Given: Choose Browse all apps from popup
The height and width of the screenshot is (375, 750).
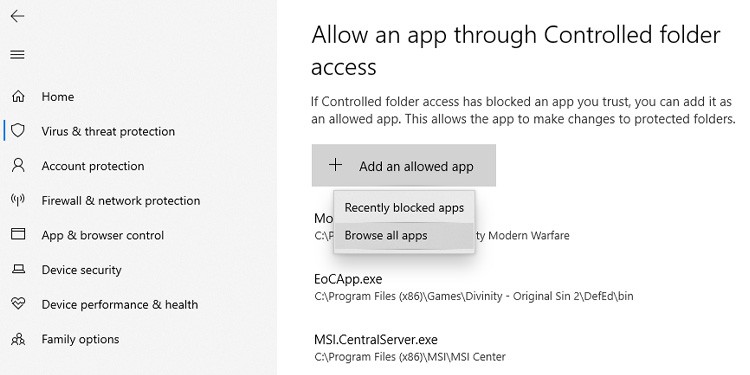Looking at the screenshot, I should click(x=404, y=235).
